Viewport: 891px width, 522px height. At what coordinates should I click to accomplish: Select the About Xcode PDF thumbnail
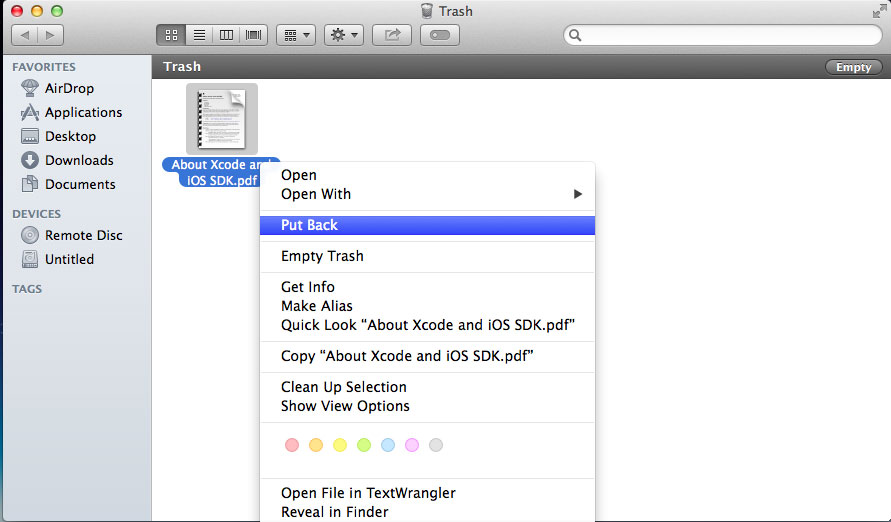221,119
